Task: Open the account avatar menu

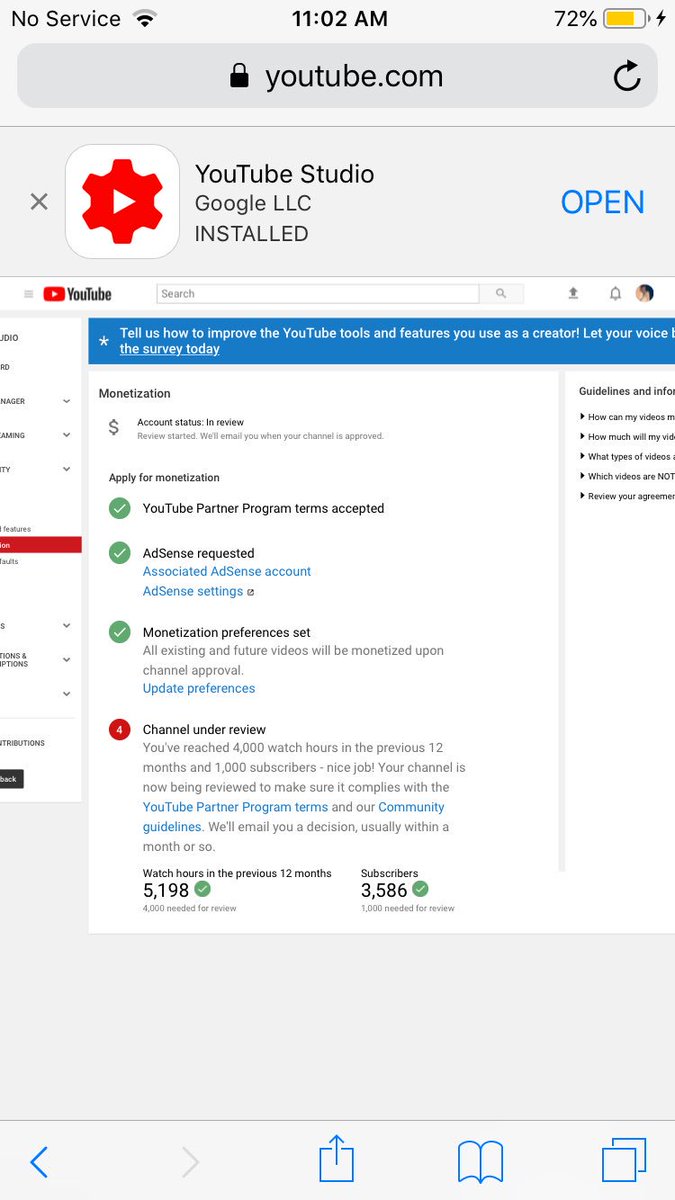Action: [x=645, y=293]
